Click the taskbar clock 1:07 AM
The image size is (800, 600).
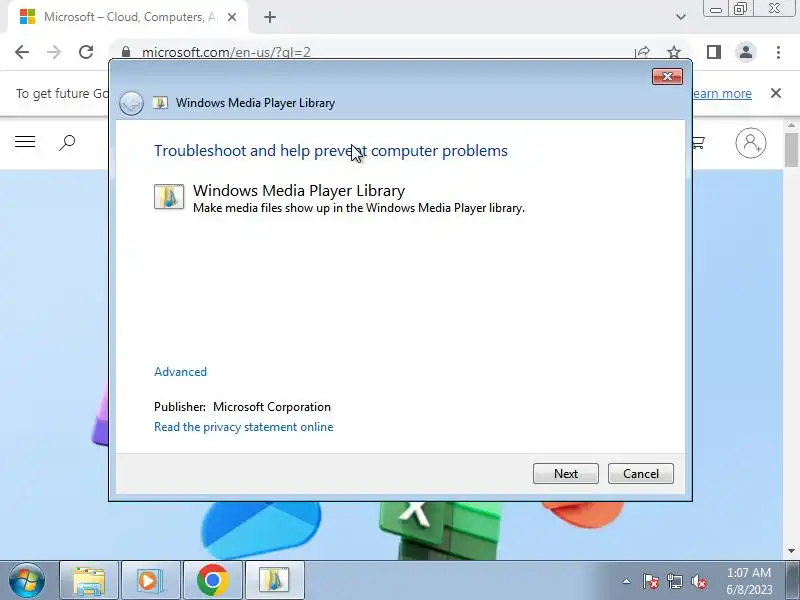(x=749, y=573)
